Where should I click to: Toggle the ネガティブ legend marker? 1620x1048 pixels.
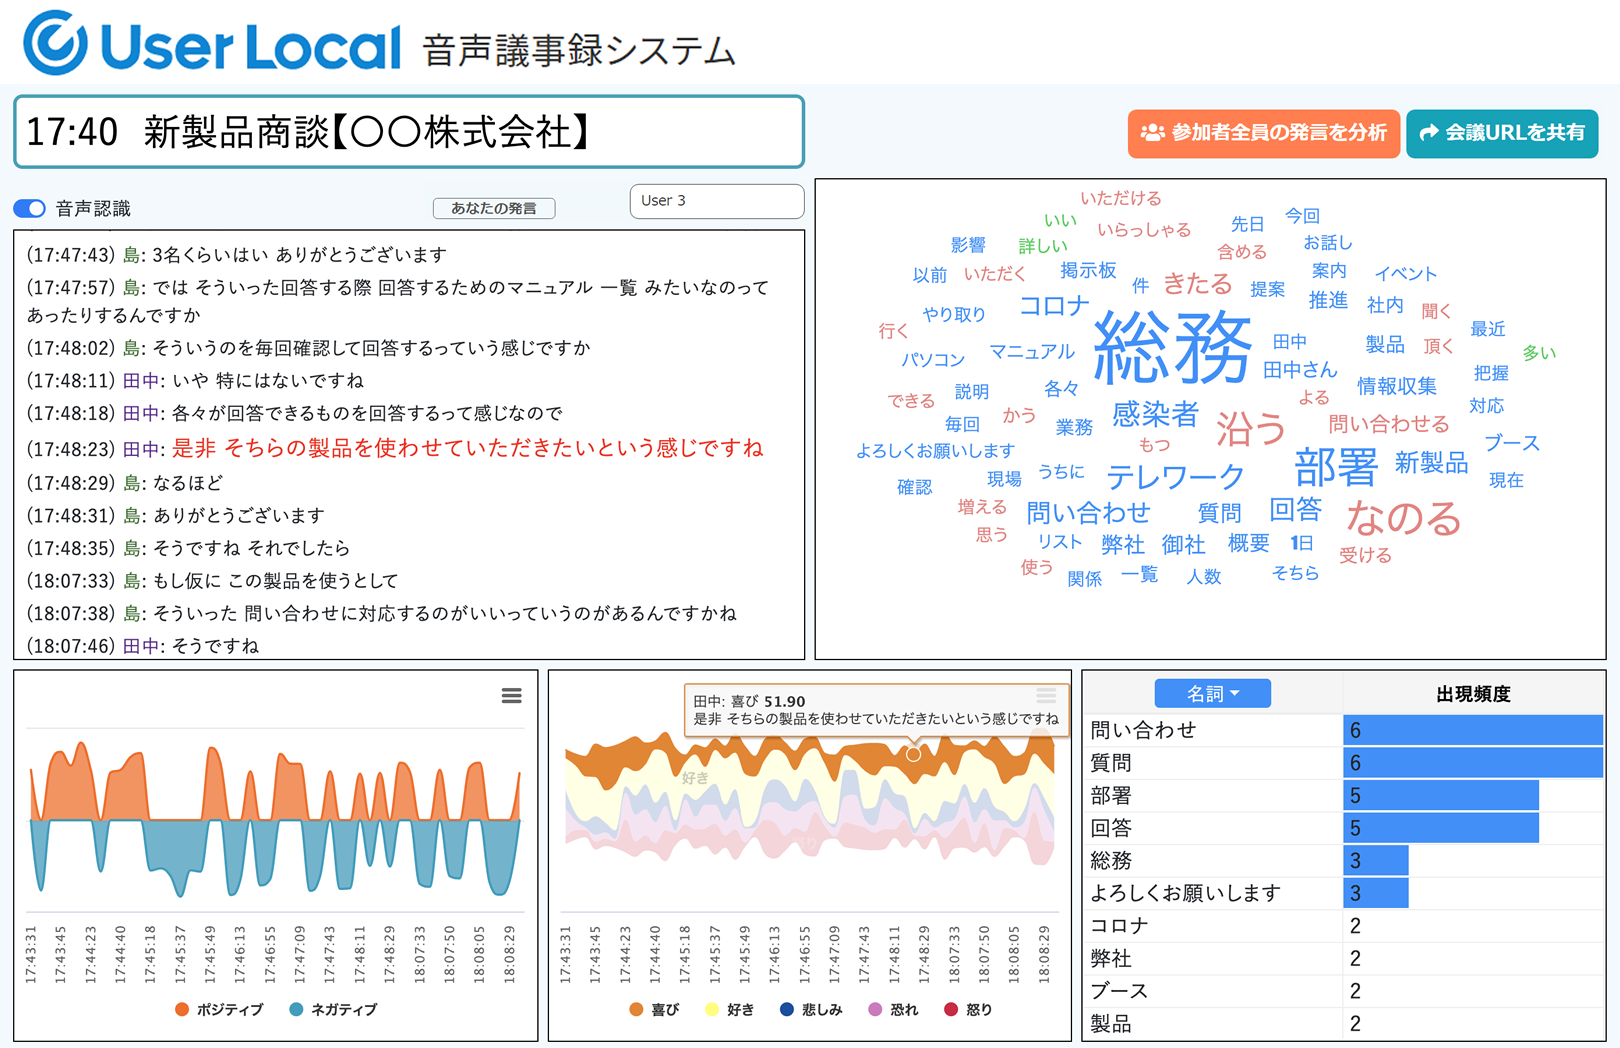(x=296, y=1009)
